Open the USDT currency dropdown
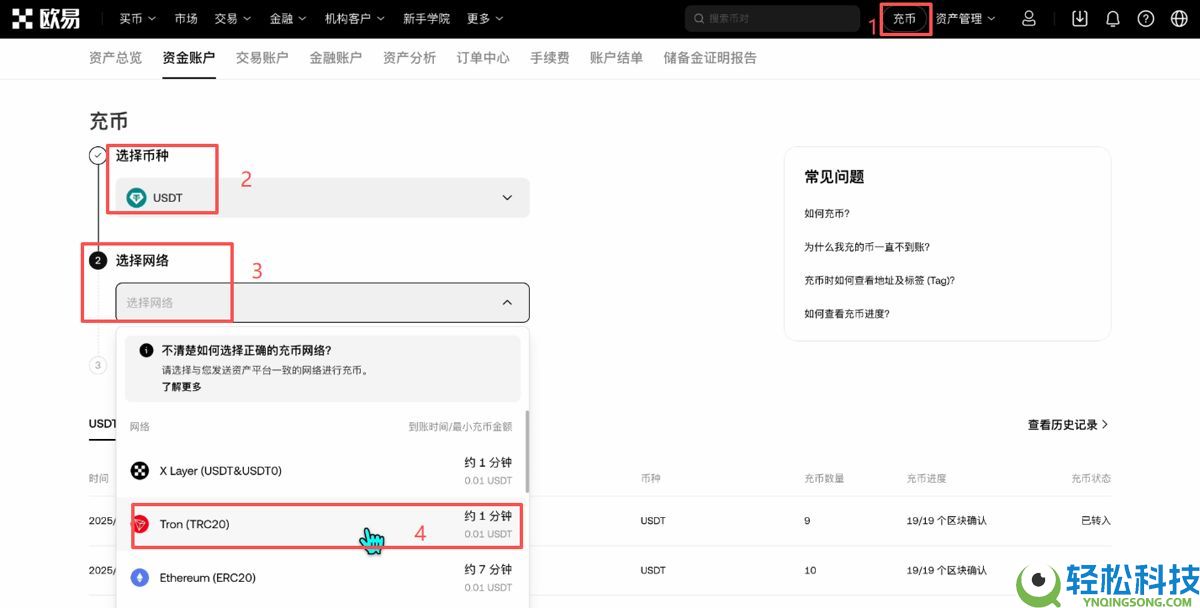The height and width of the screenshot is (608, 1200). (508, 197)
